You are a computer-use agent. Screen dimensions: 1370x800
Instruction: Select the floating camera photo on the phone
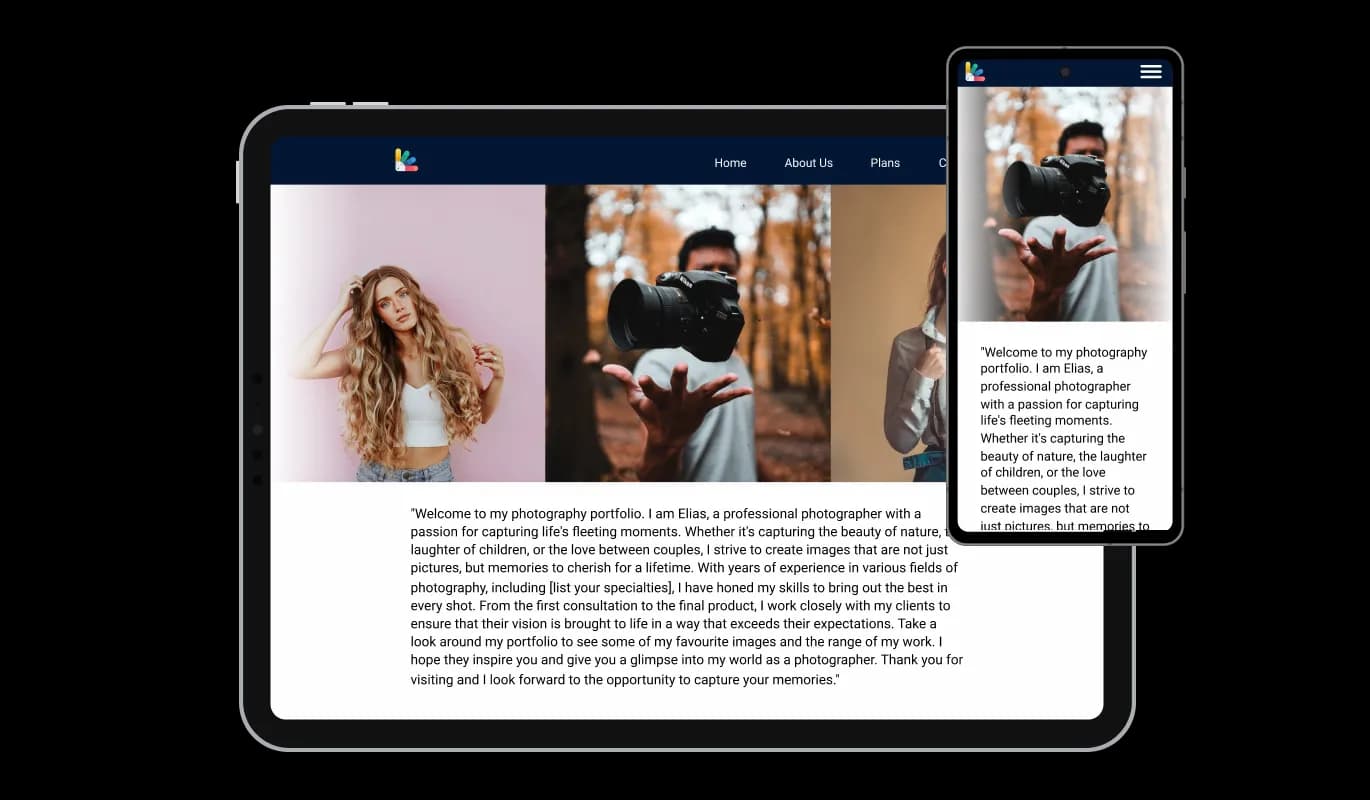coord(1065,204)
